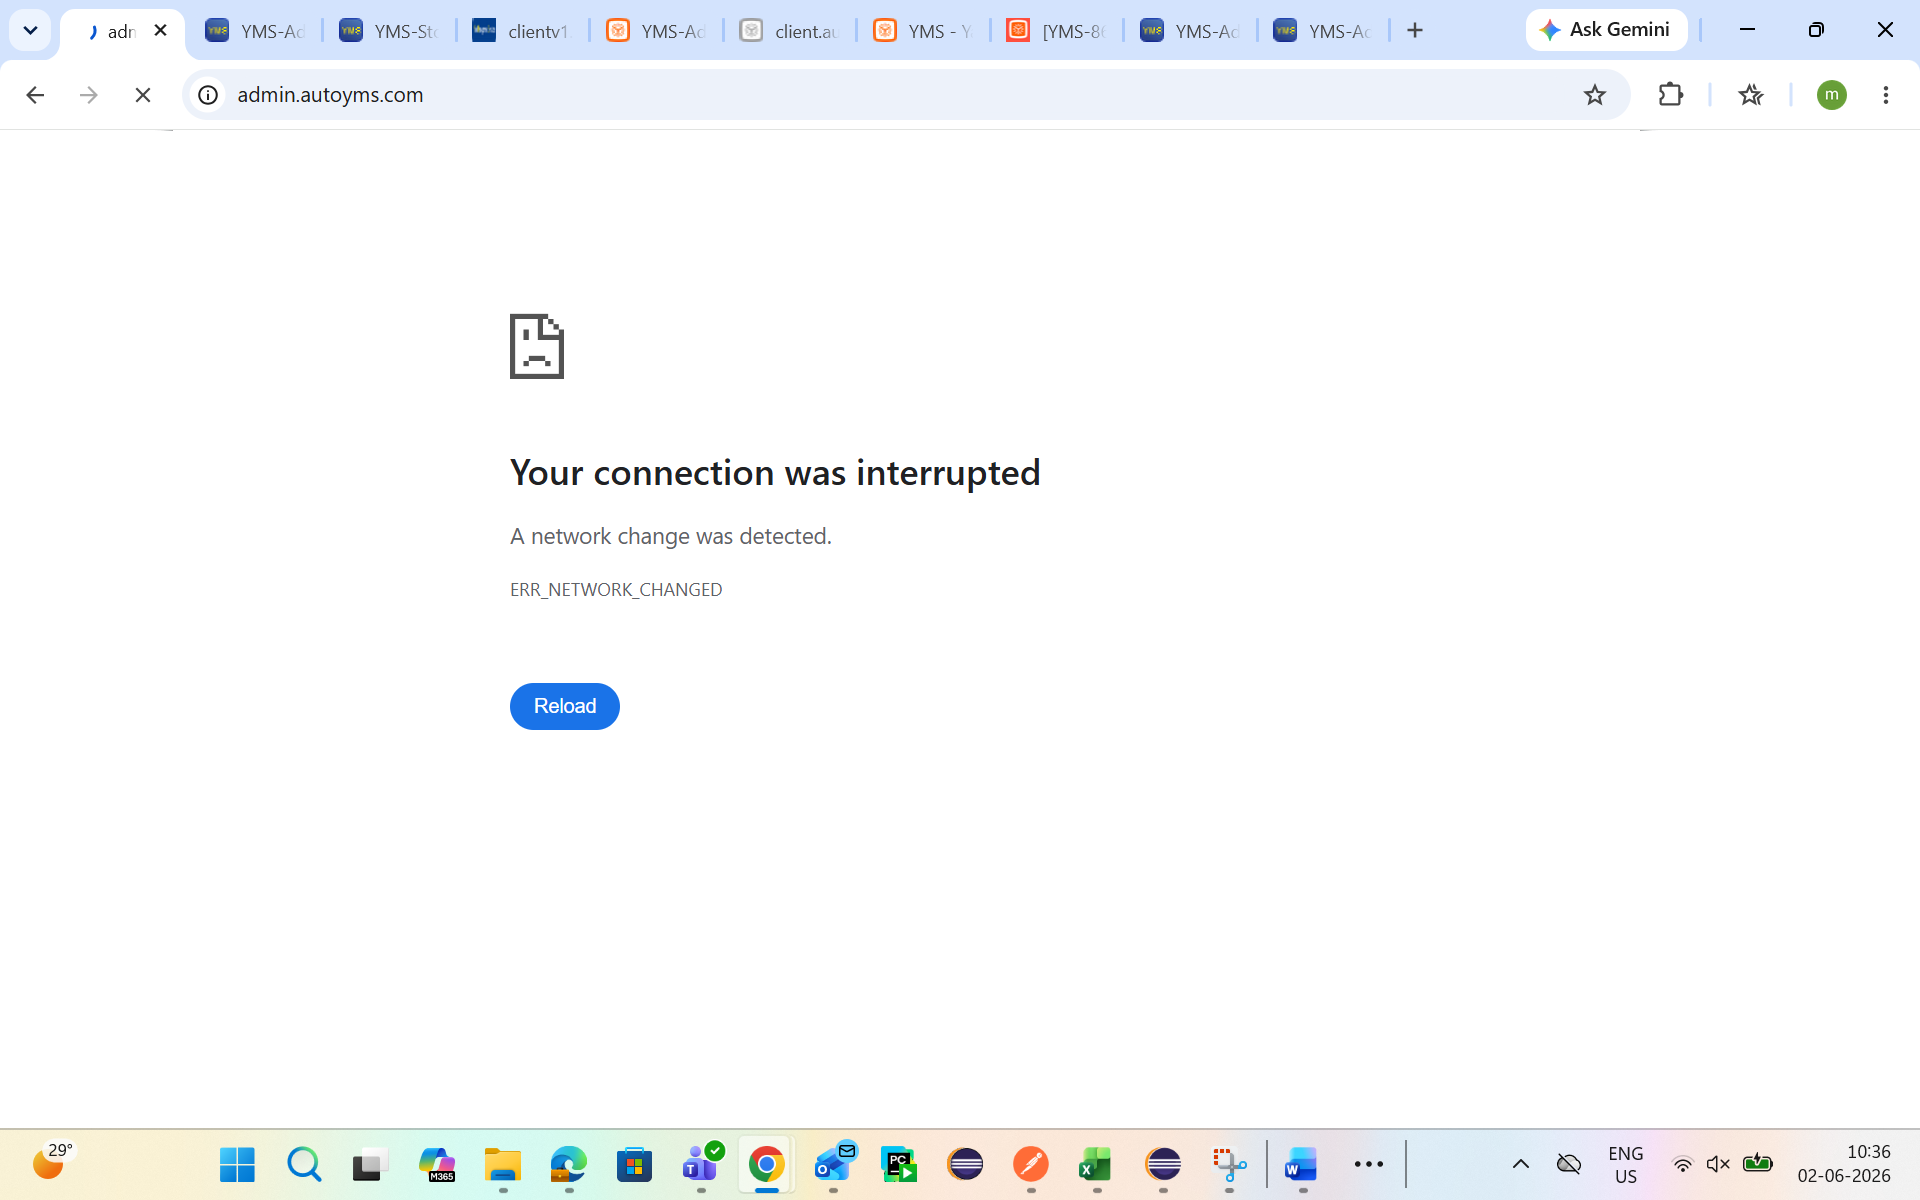Viewport: 1920px width, 1200px height.
Task: Launch Excel from the taskbar
Action: pos(1097,1164)
